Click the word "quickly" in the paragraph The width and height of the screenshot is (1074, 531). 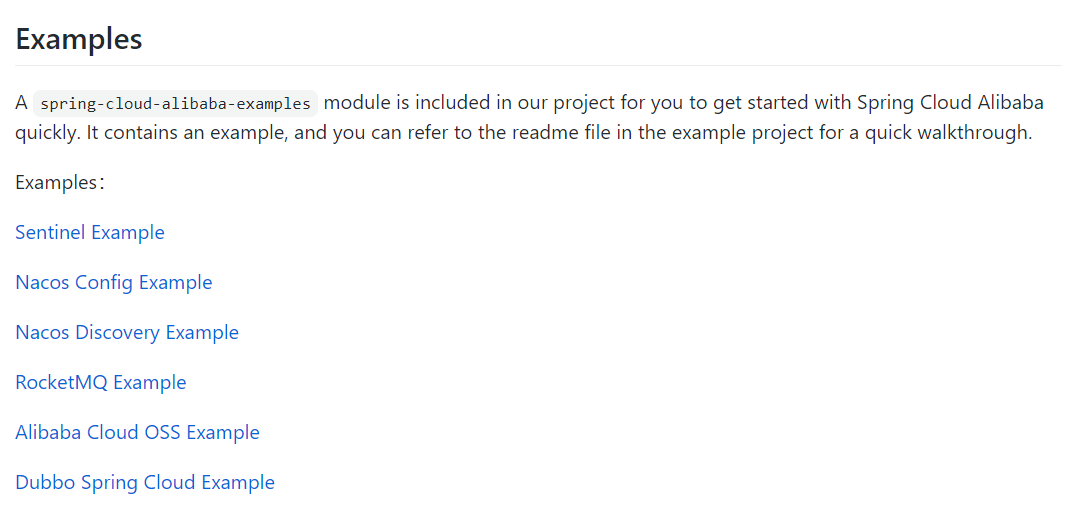[x=47, y=132]
